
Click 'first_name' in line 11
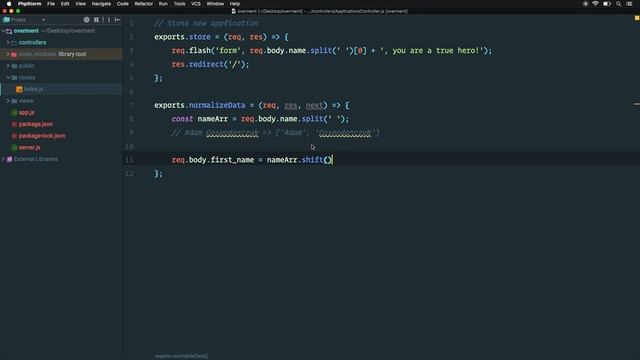233,160
